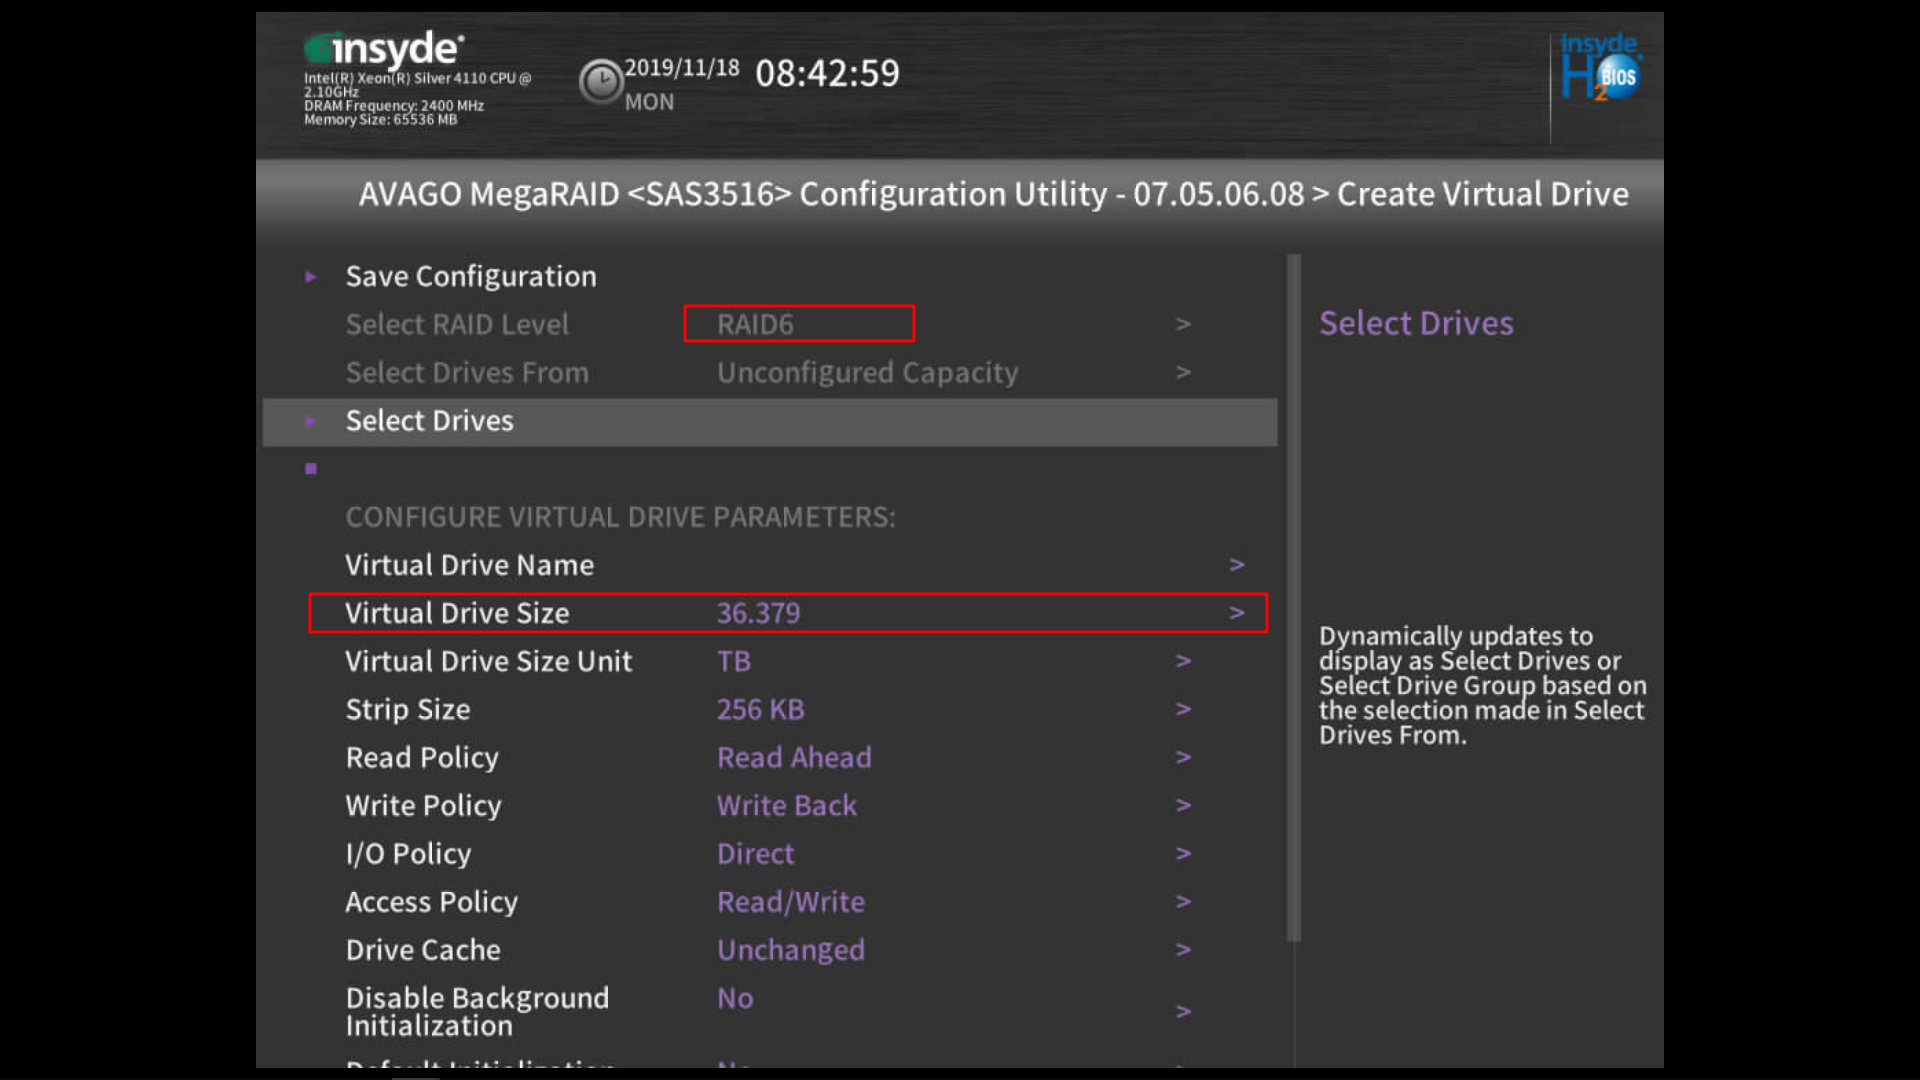Open the Save Configuration submenu
The width and height of the screenshot is (1920, 1080).
point(470,277)
